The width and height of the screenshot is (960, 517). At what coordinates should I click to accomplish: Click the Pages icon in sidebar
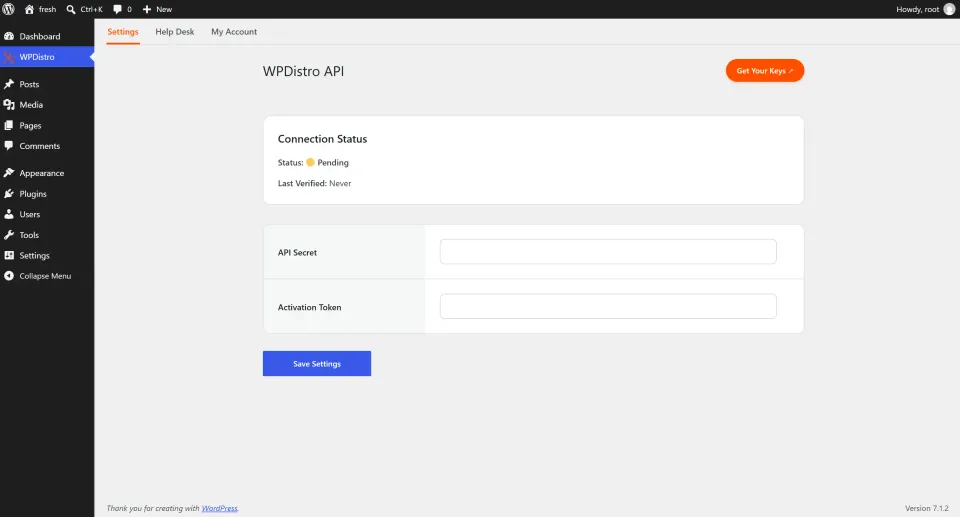[x=9, y=126]
